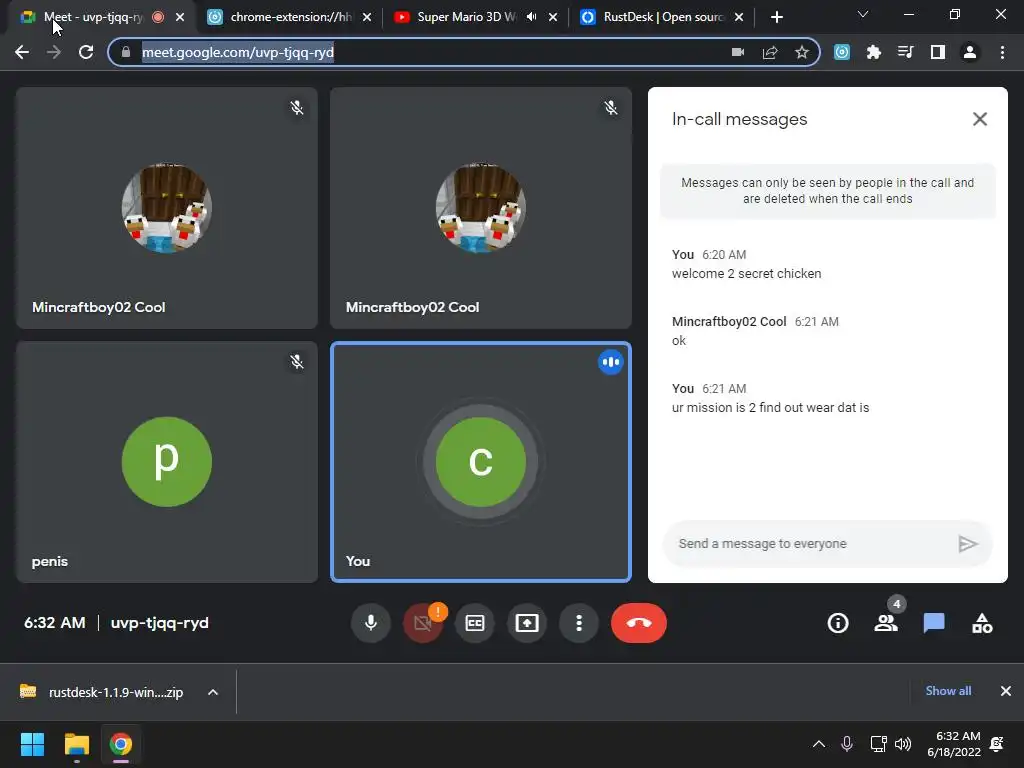Open the media controls icon in toolbar
The height and width of the screenshot is (768, 1024).
click(x=905, y=52)
